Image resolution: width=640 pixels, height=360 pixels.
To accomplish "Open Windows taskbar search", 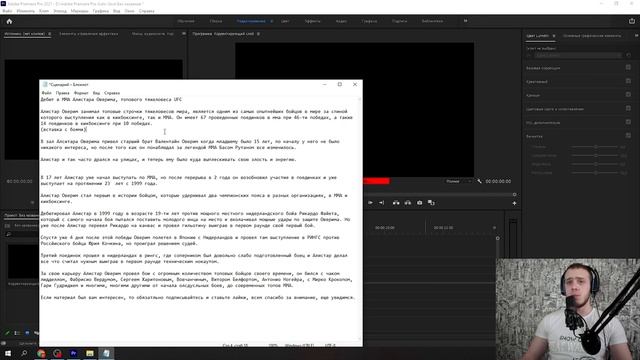I will tap(24, 353).
